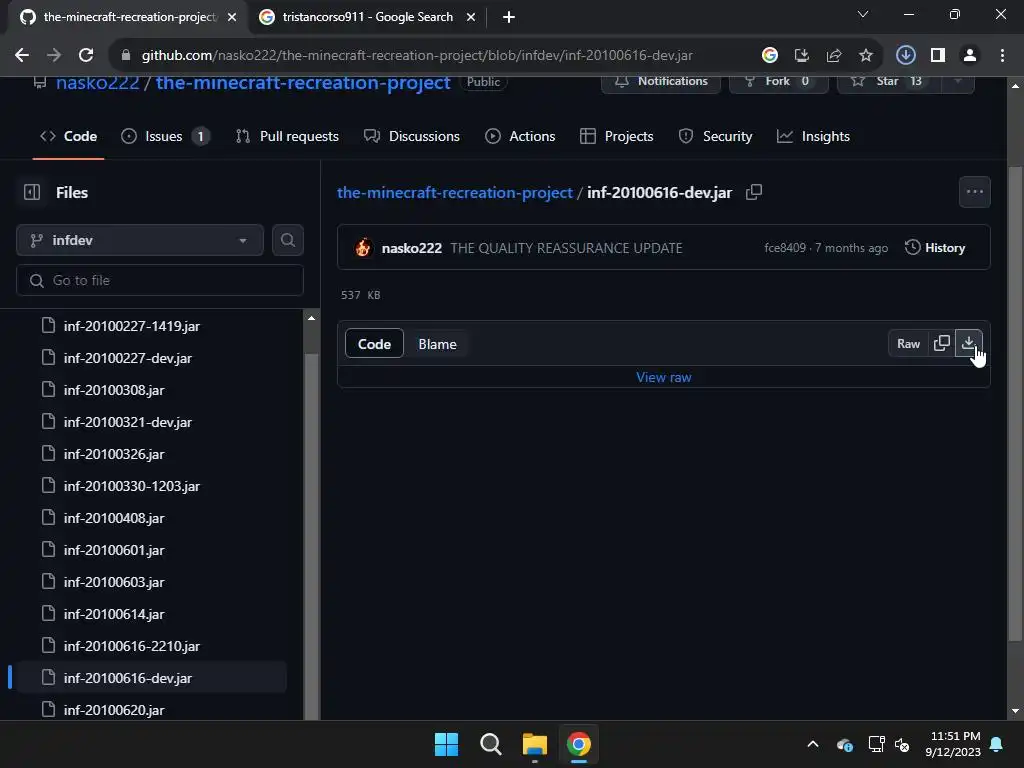Reload the GitHub page

(x=86, y=56)
